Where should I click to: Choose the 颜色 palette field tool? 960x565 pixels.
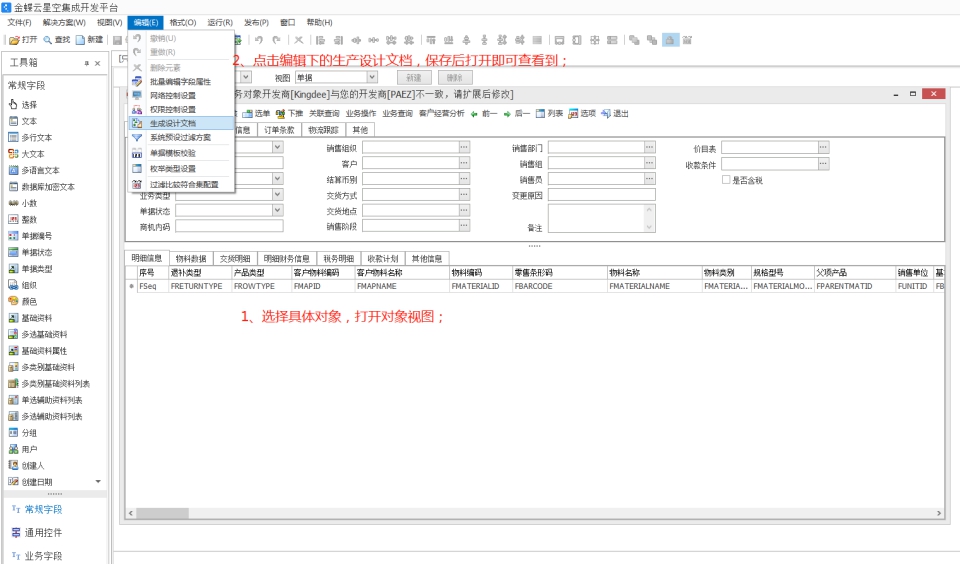[23, 301]
